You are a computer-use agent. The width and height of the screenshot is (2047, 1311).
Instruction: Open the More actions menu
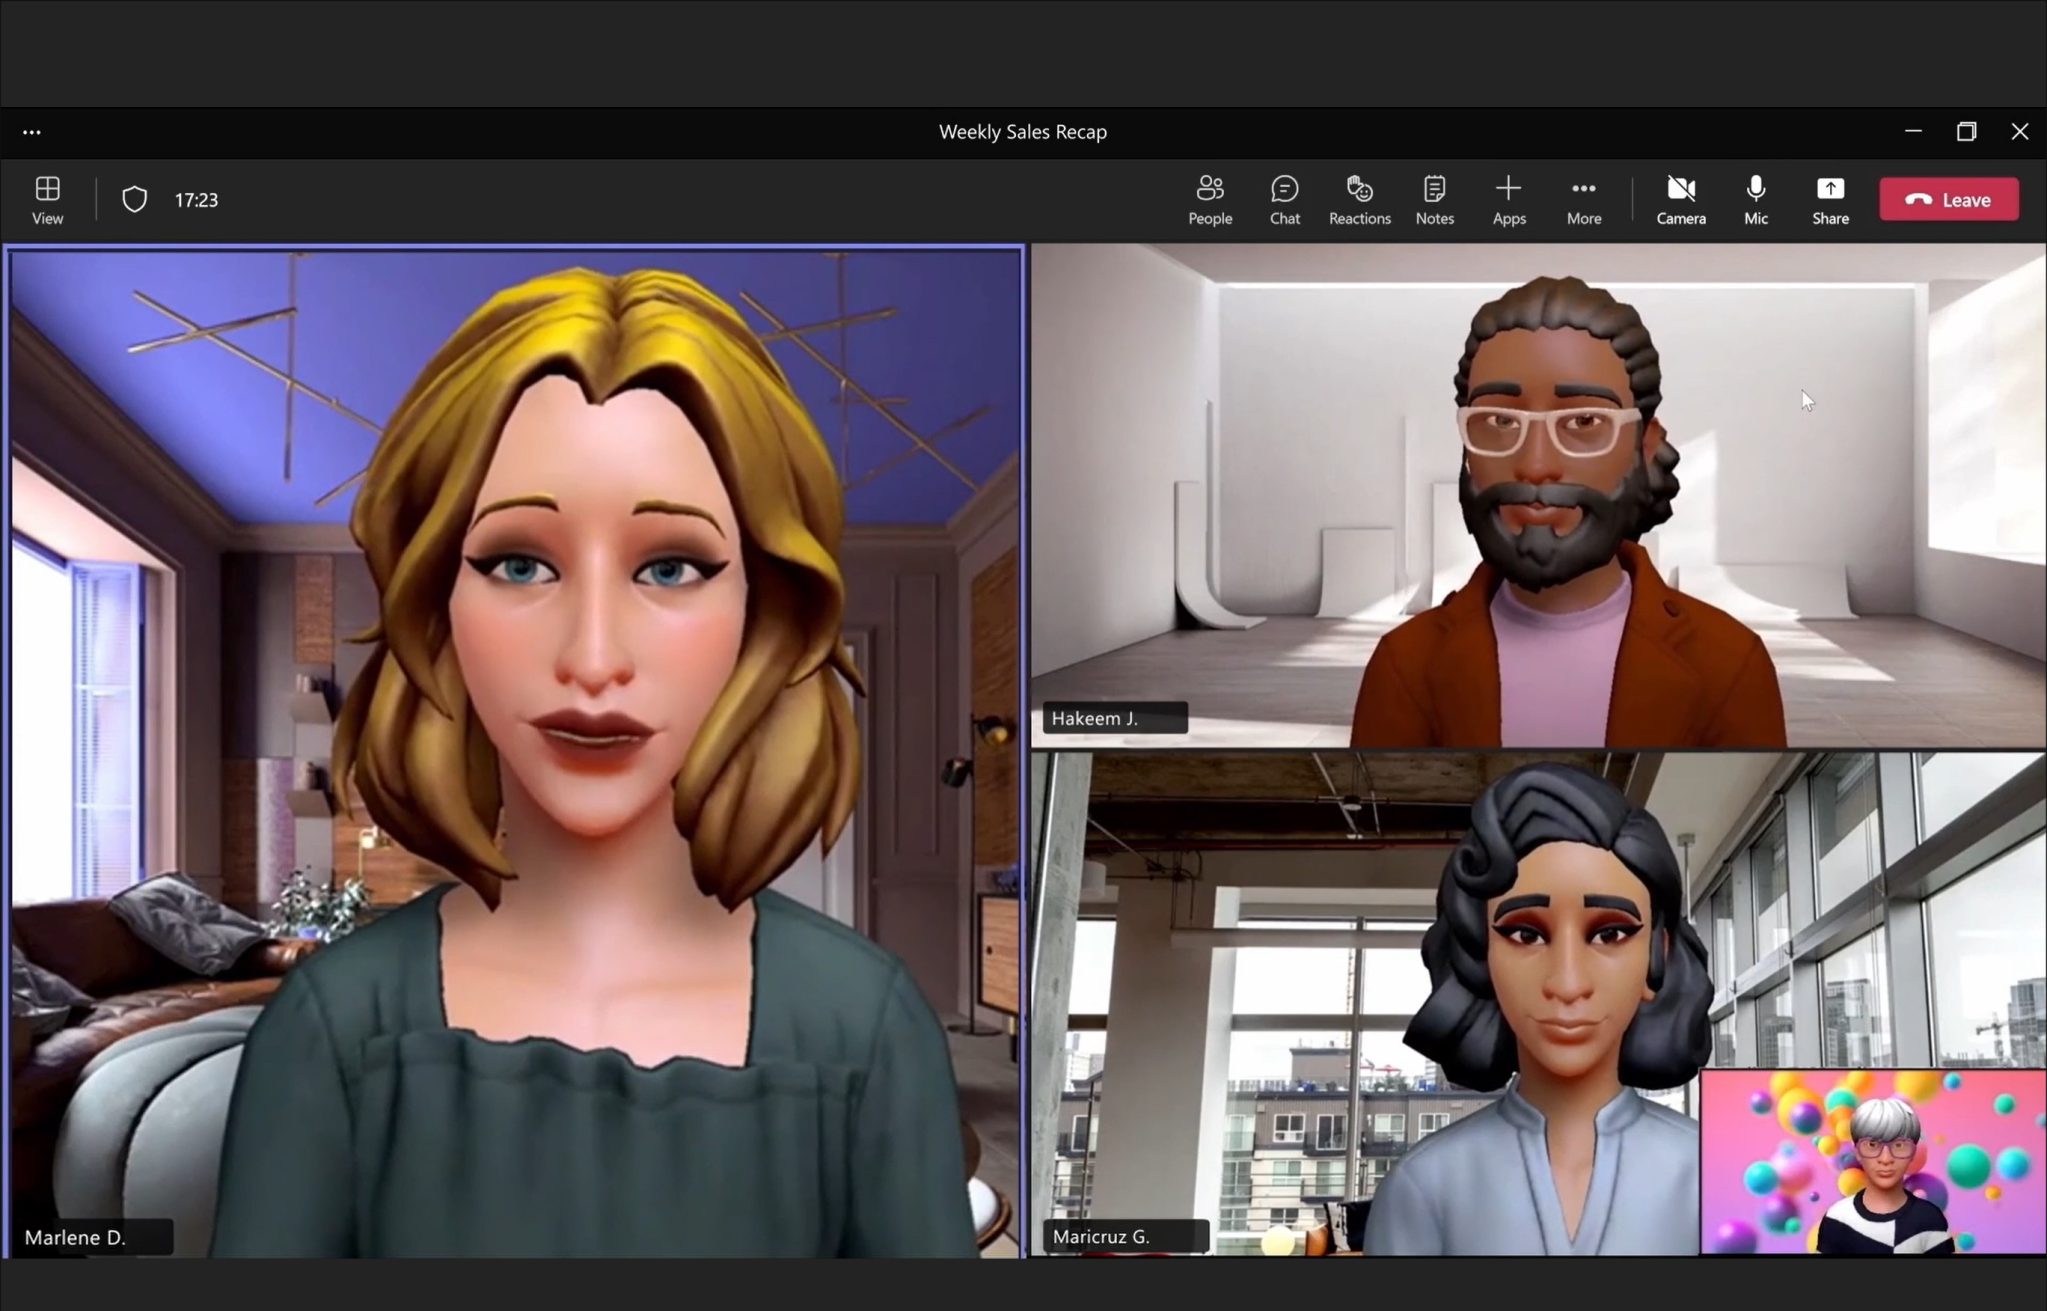coord(1583,199)
